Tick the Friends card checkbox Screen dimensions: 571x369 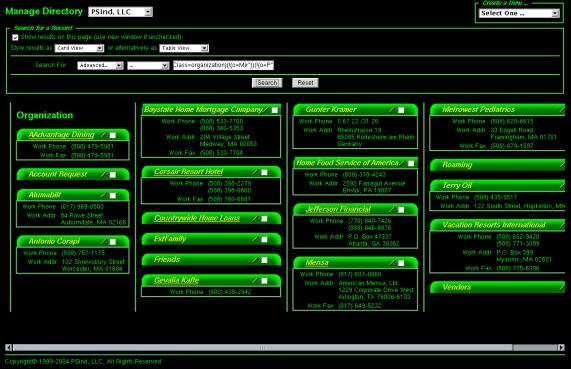(x=264, y=260)
